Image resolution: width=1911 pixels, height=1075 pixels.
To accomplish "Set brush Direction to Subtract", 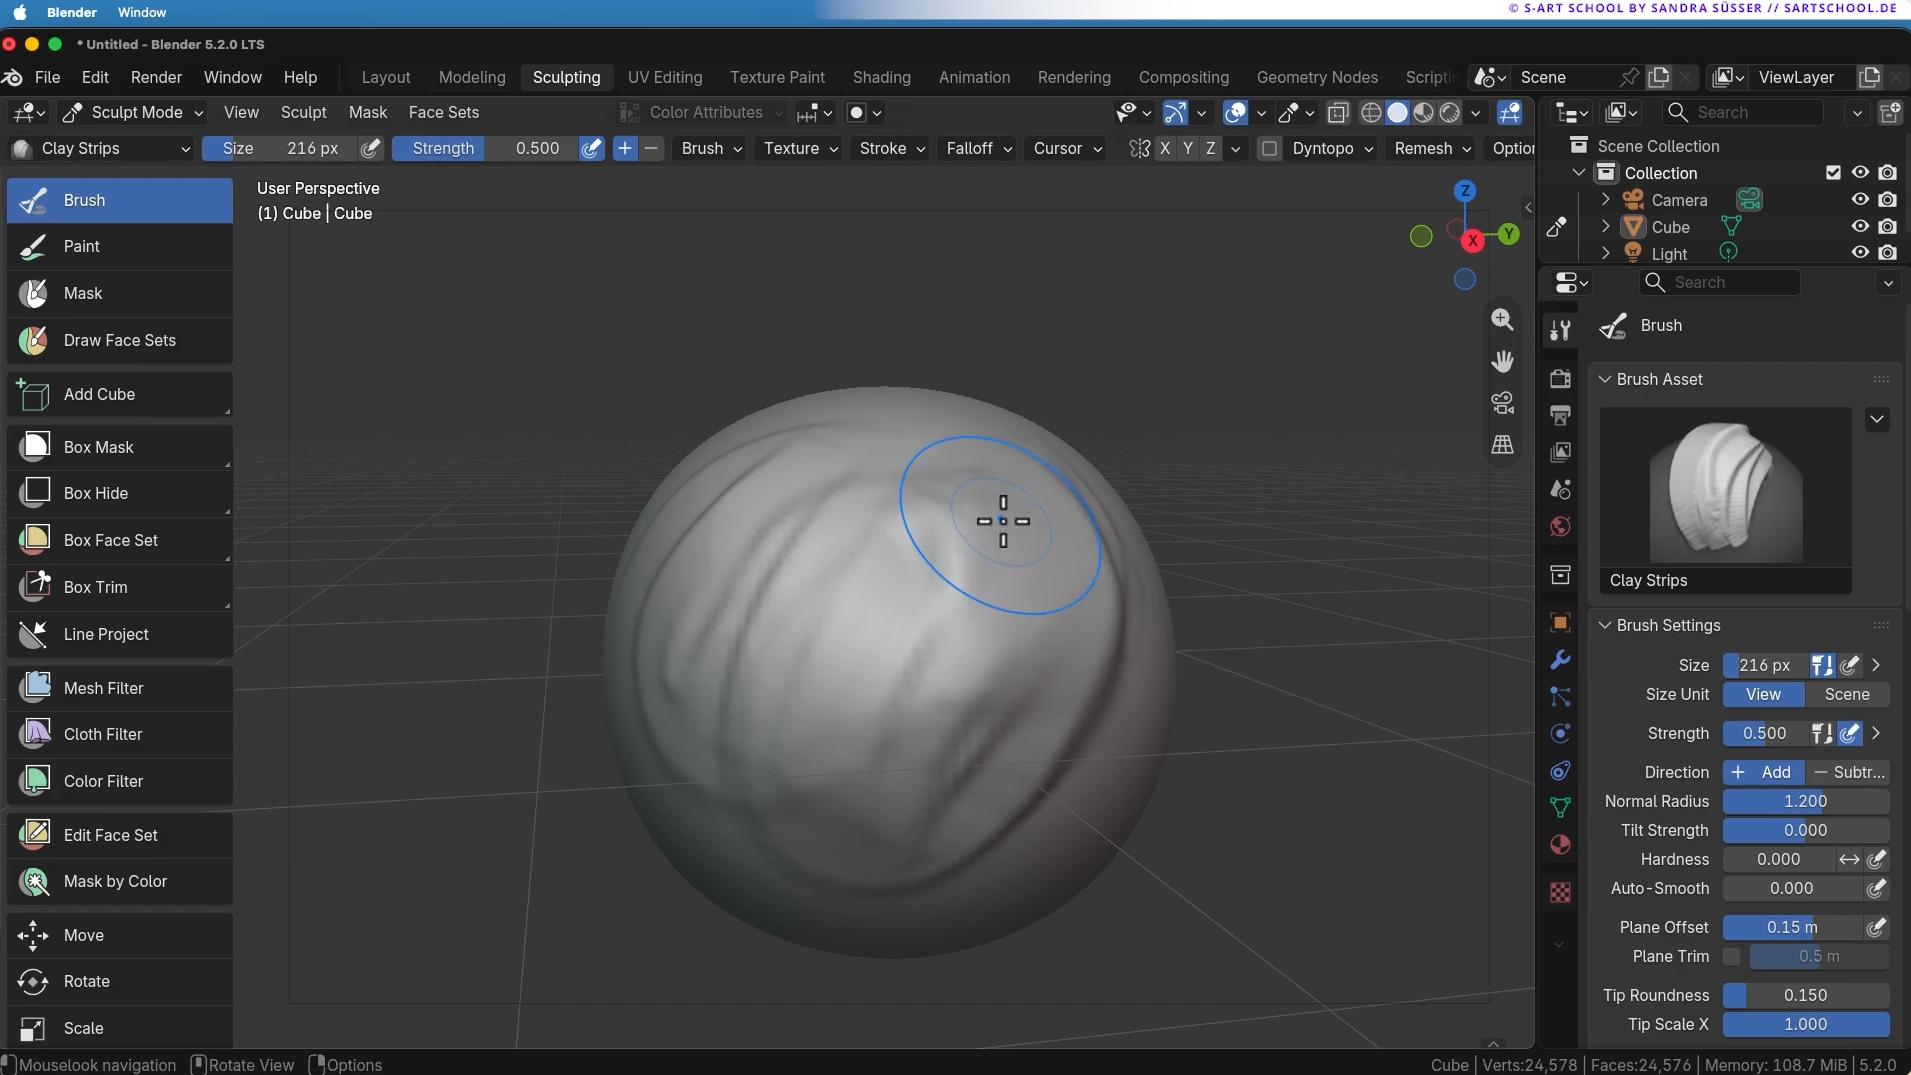I will point(1848,772).
